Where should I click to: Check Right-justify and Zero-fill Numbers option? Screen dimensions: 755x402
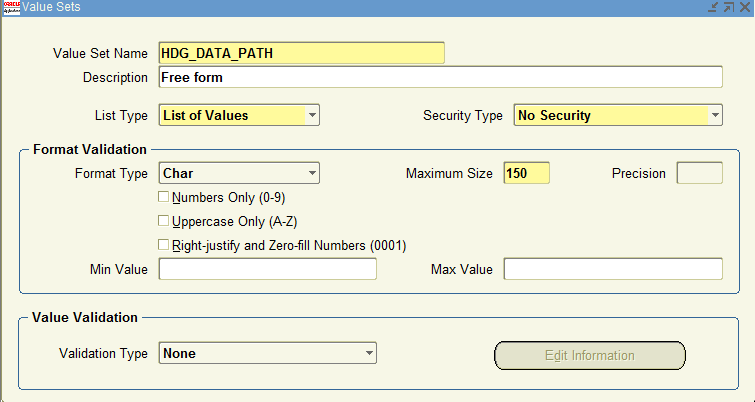pyautogui.click(x=164, y=245)
